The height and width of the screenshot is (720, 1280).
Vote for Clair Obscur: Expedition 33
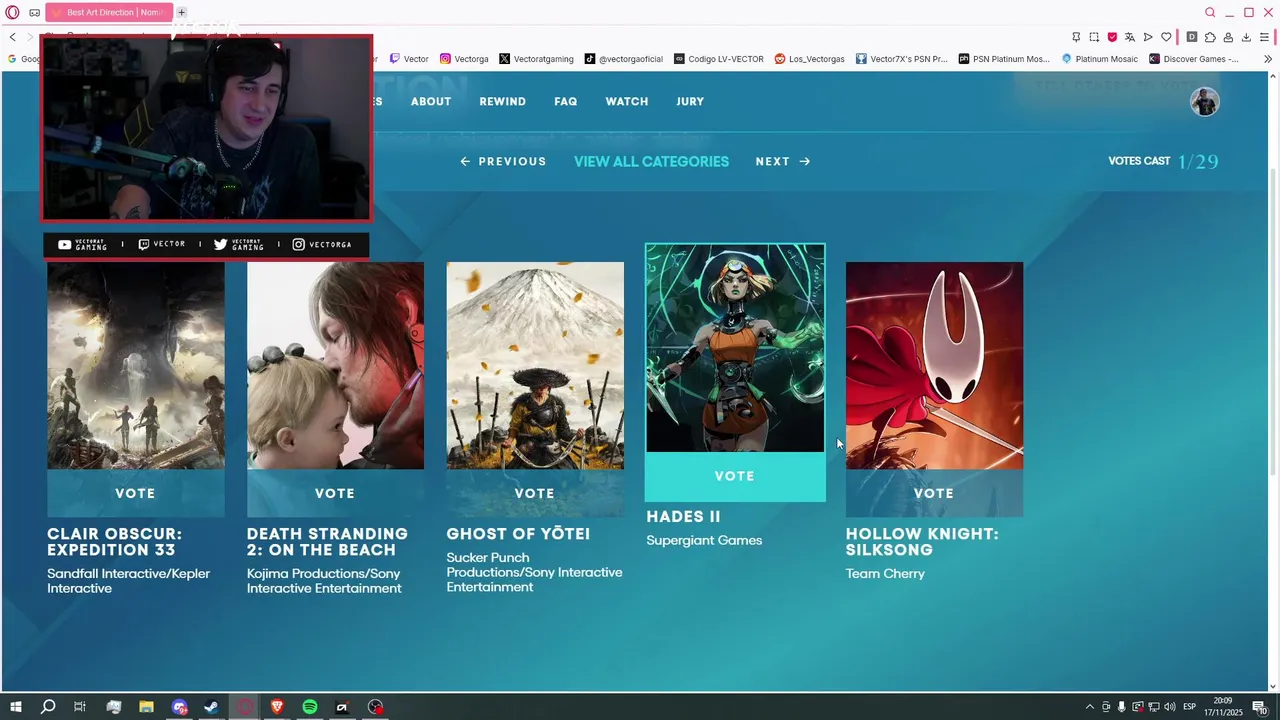tap(135, 494)
